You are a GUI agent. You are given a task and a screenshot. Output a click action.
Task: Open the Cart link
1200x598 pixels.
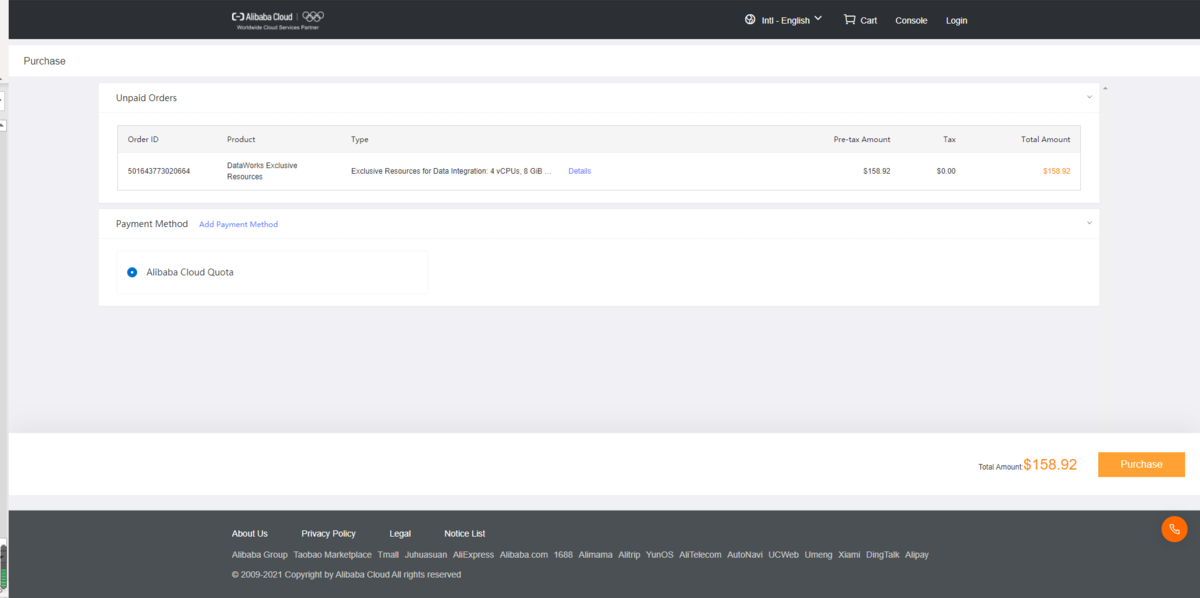point(868,20)
